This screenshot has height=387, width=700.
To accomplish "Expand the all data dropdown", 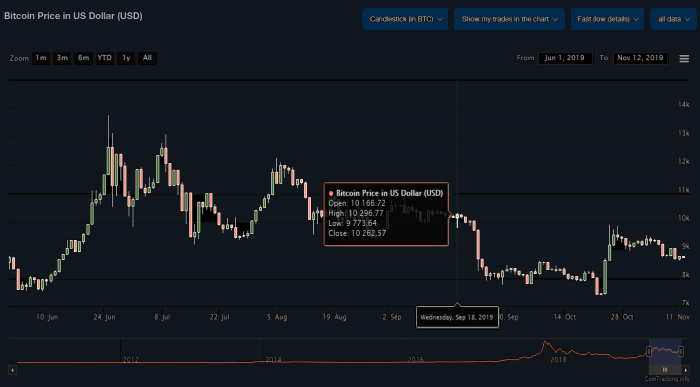I will pyautogui.click(x=673, y=19).
